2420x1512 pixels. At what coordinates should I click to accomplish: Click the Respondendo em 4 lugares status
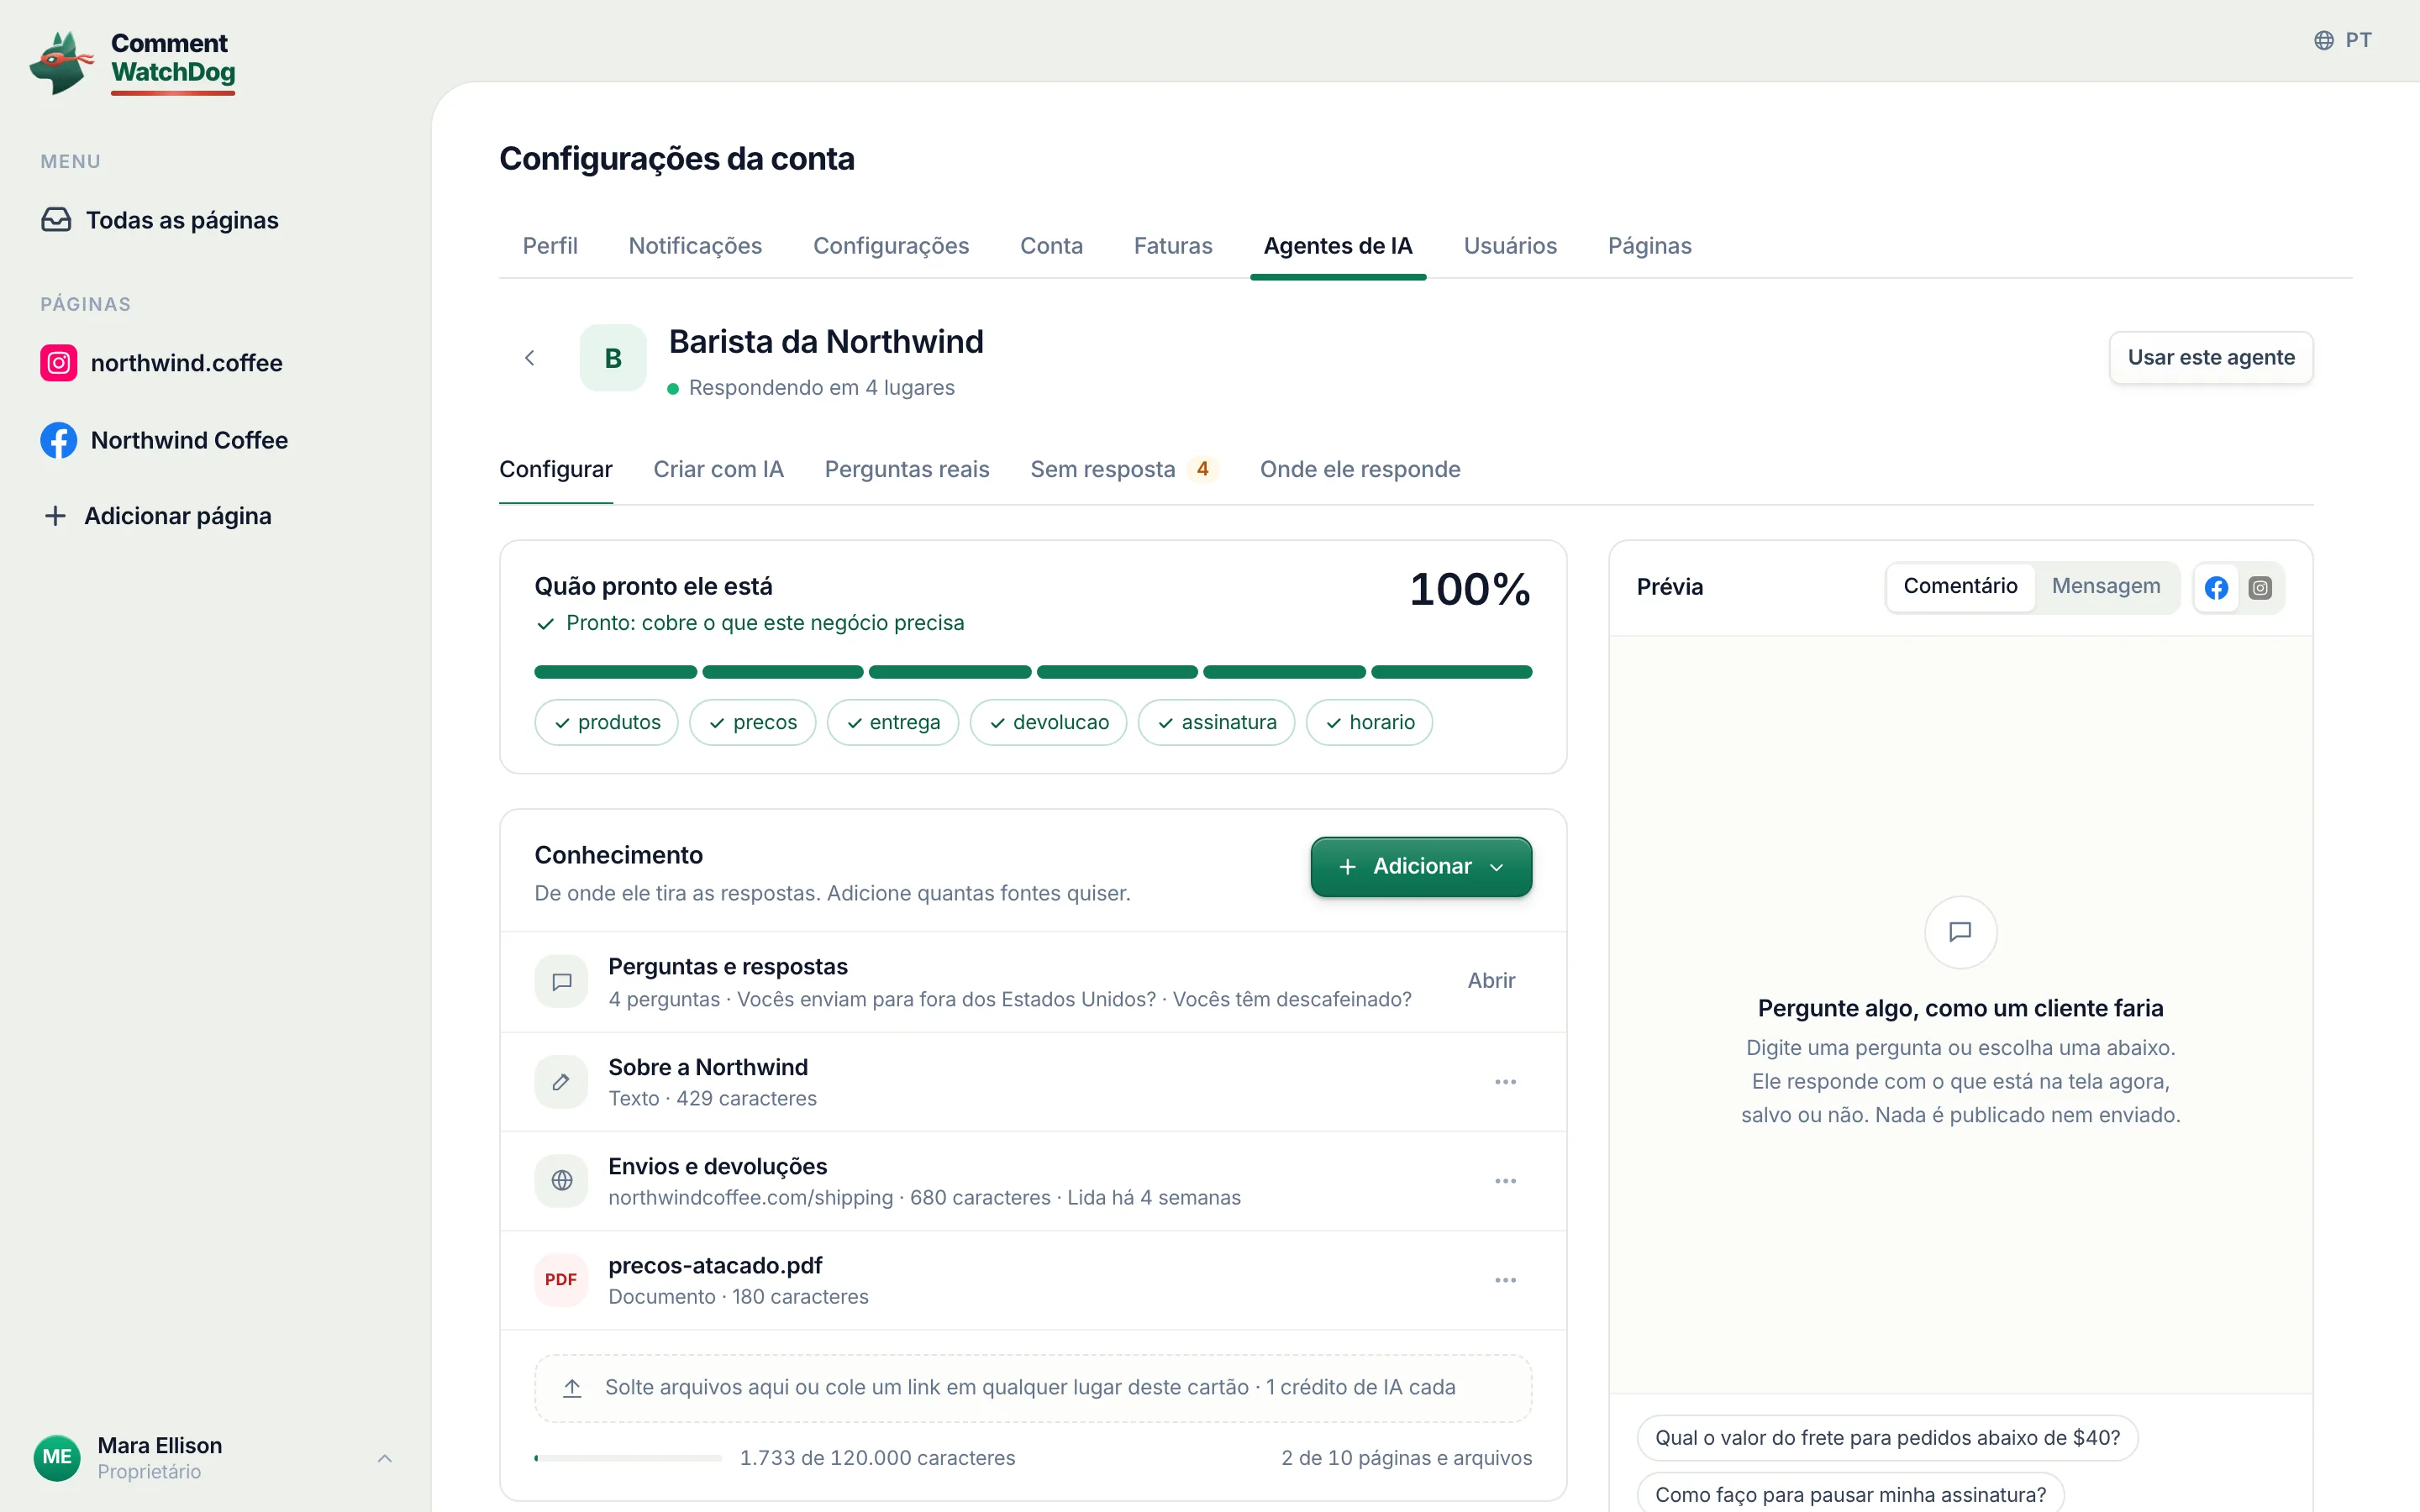click(811, 388)
